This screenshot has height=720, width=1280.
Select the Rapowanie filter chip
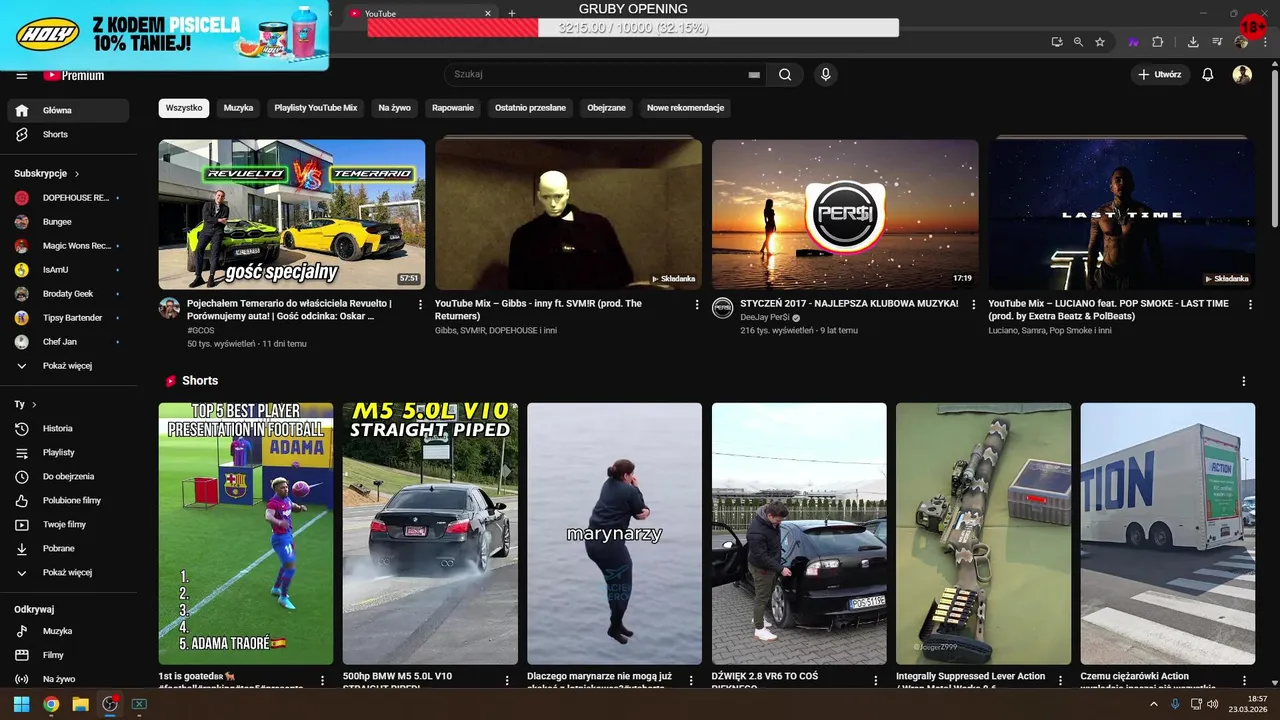(453, 108)
